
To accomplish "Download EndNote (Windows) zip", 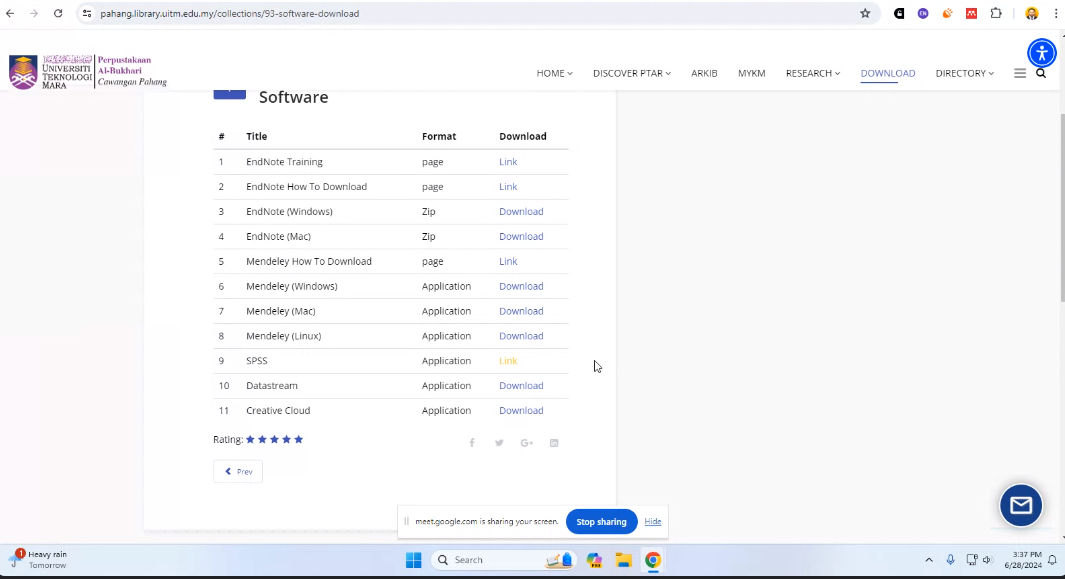I will 521,211.
